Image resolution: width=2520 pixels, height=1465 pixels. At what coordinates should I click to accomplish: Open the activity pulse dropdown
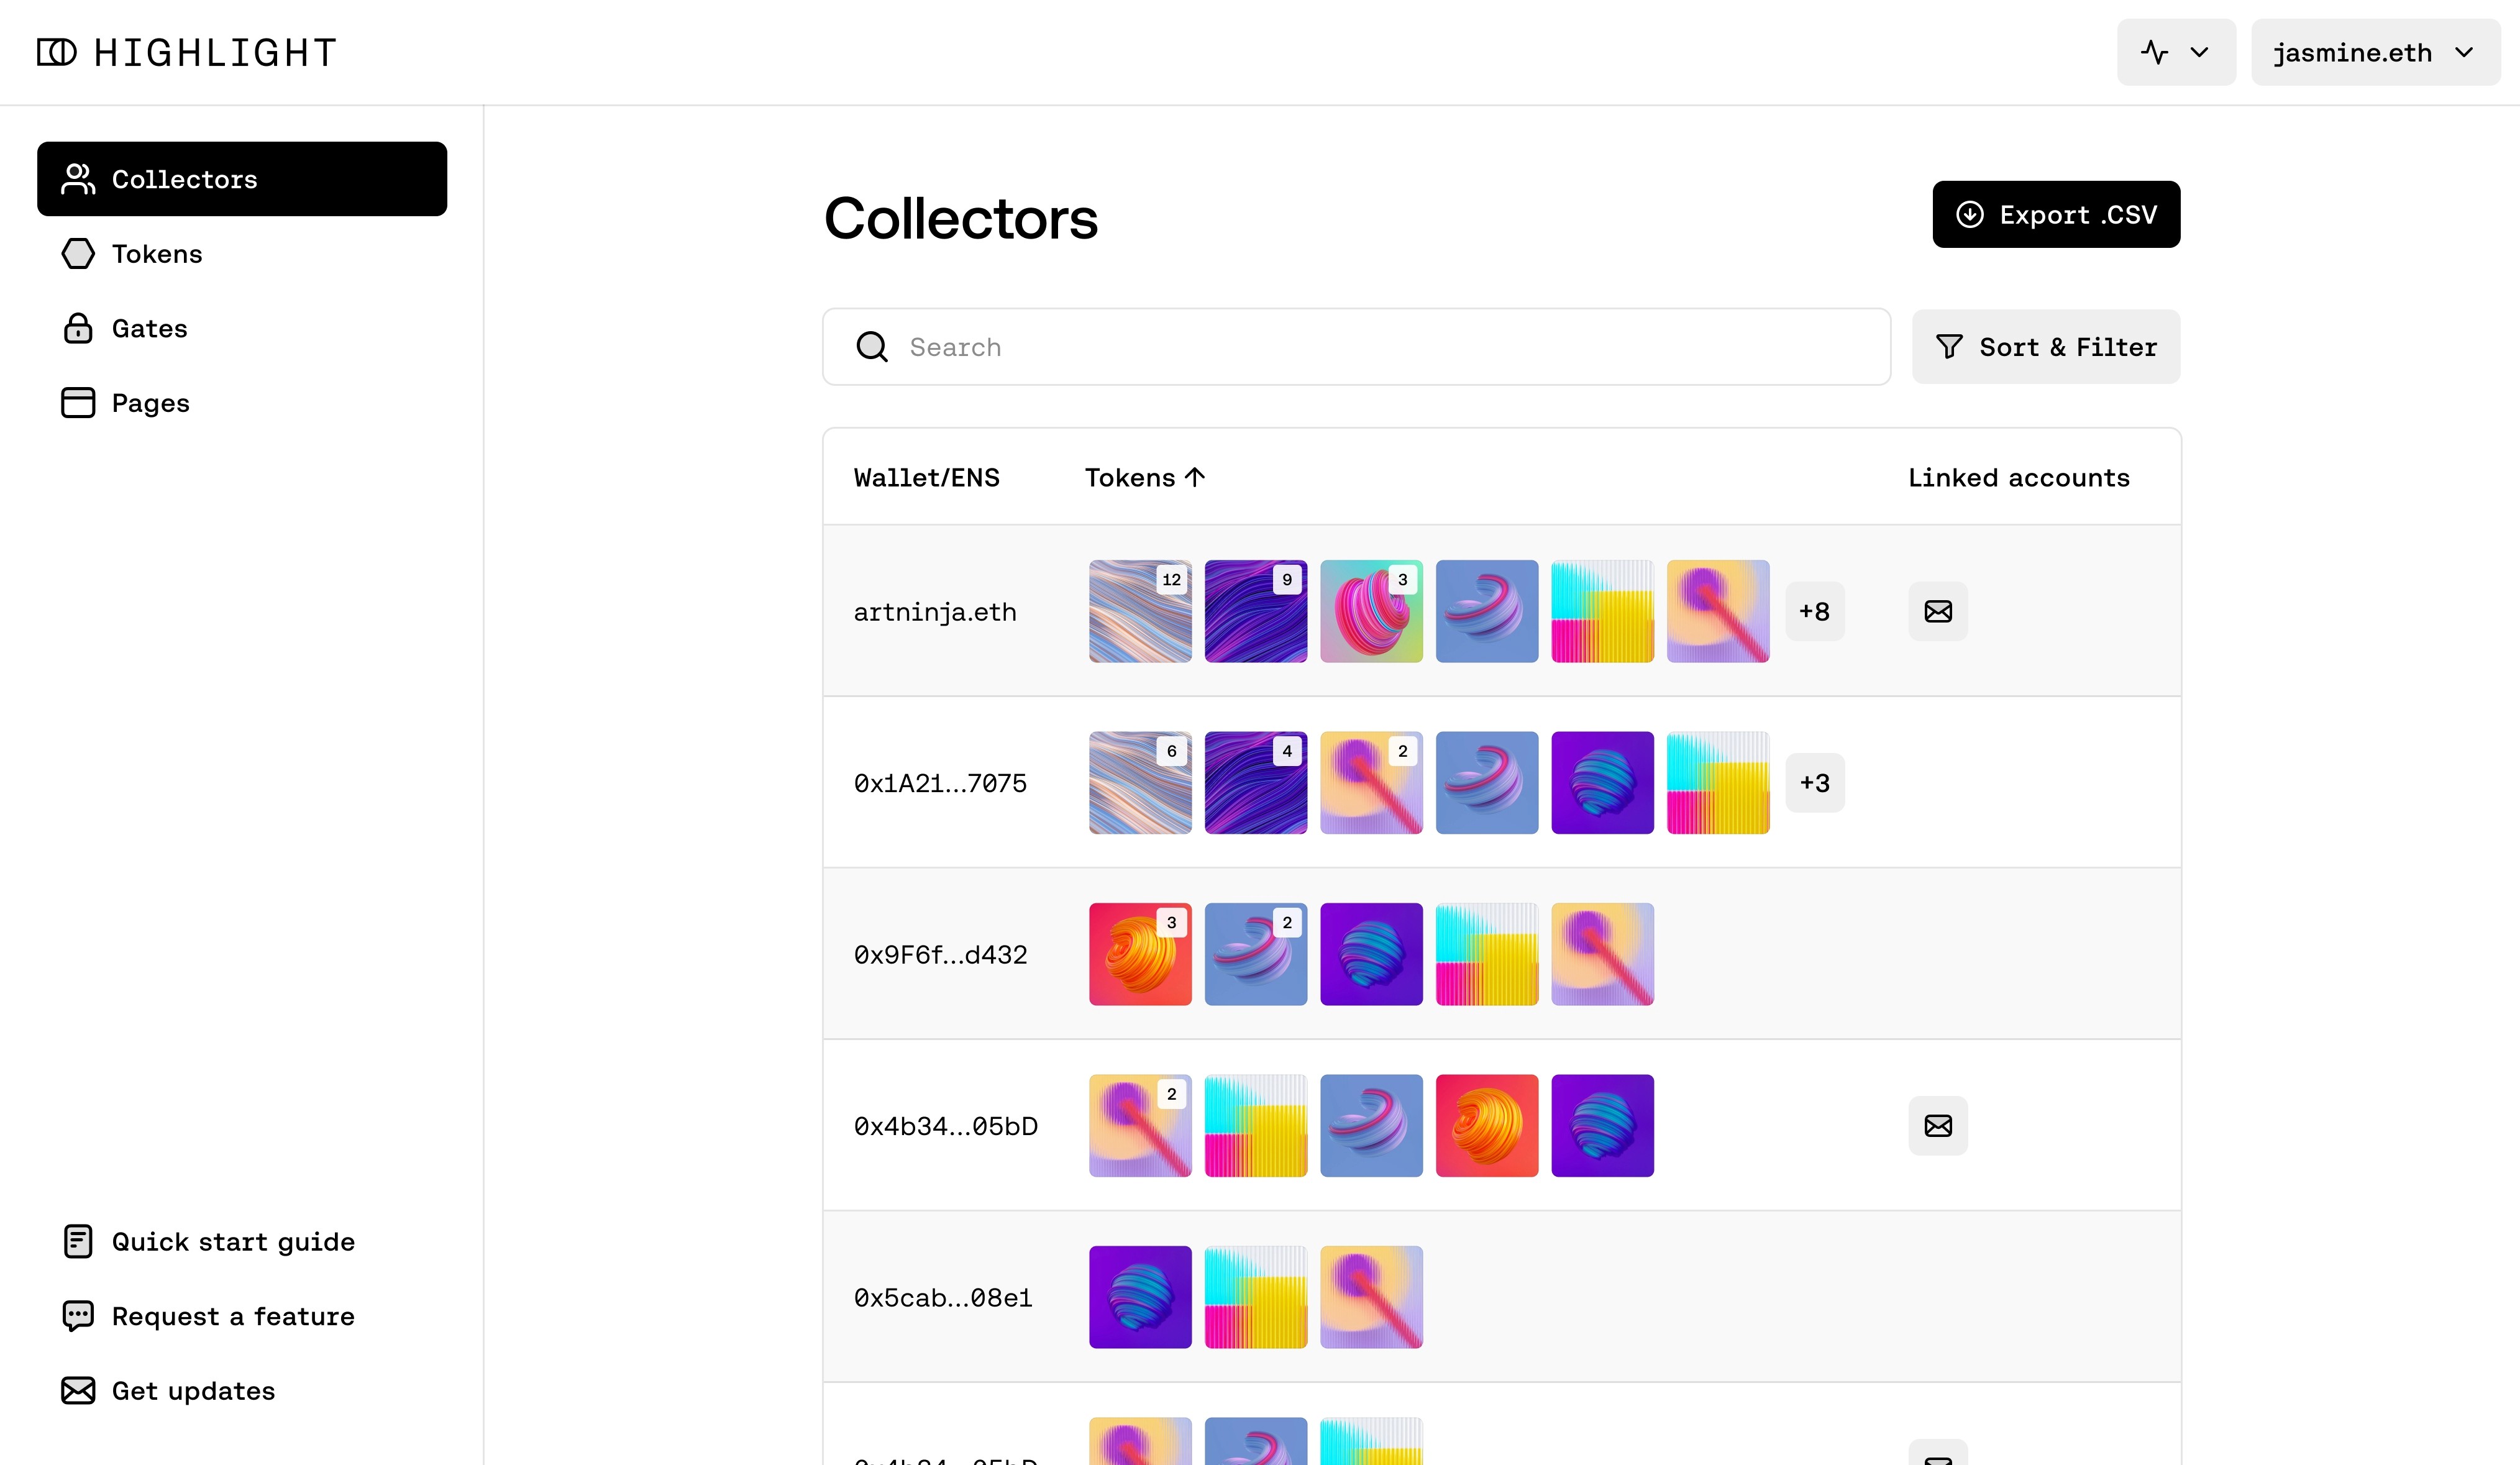pos(2175,52)
